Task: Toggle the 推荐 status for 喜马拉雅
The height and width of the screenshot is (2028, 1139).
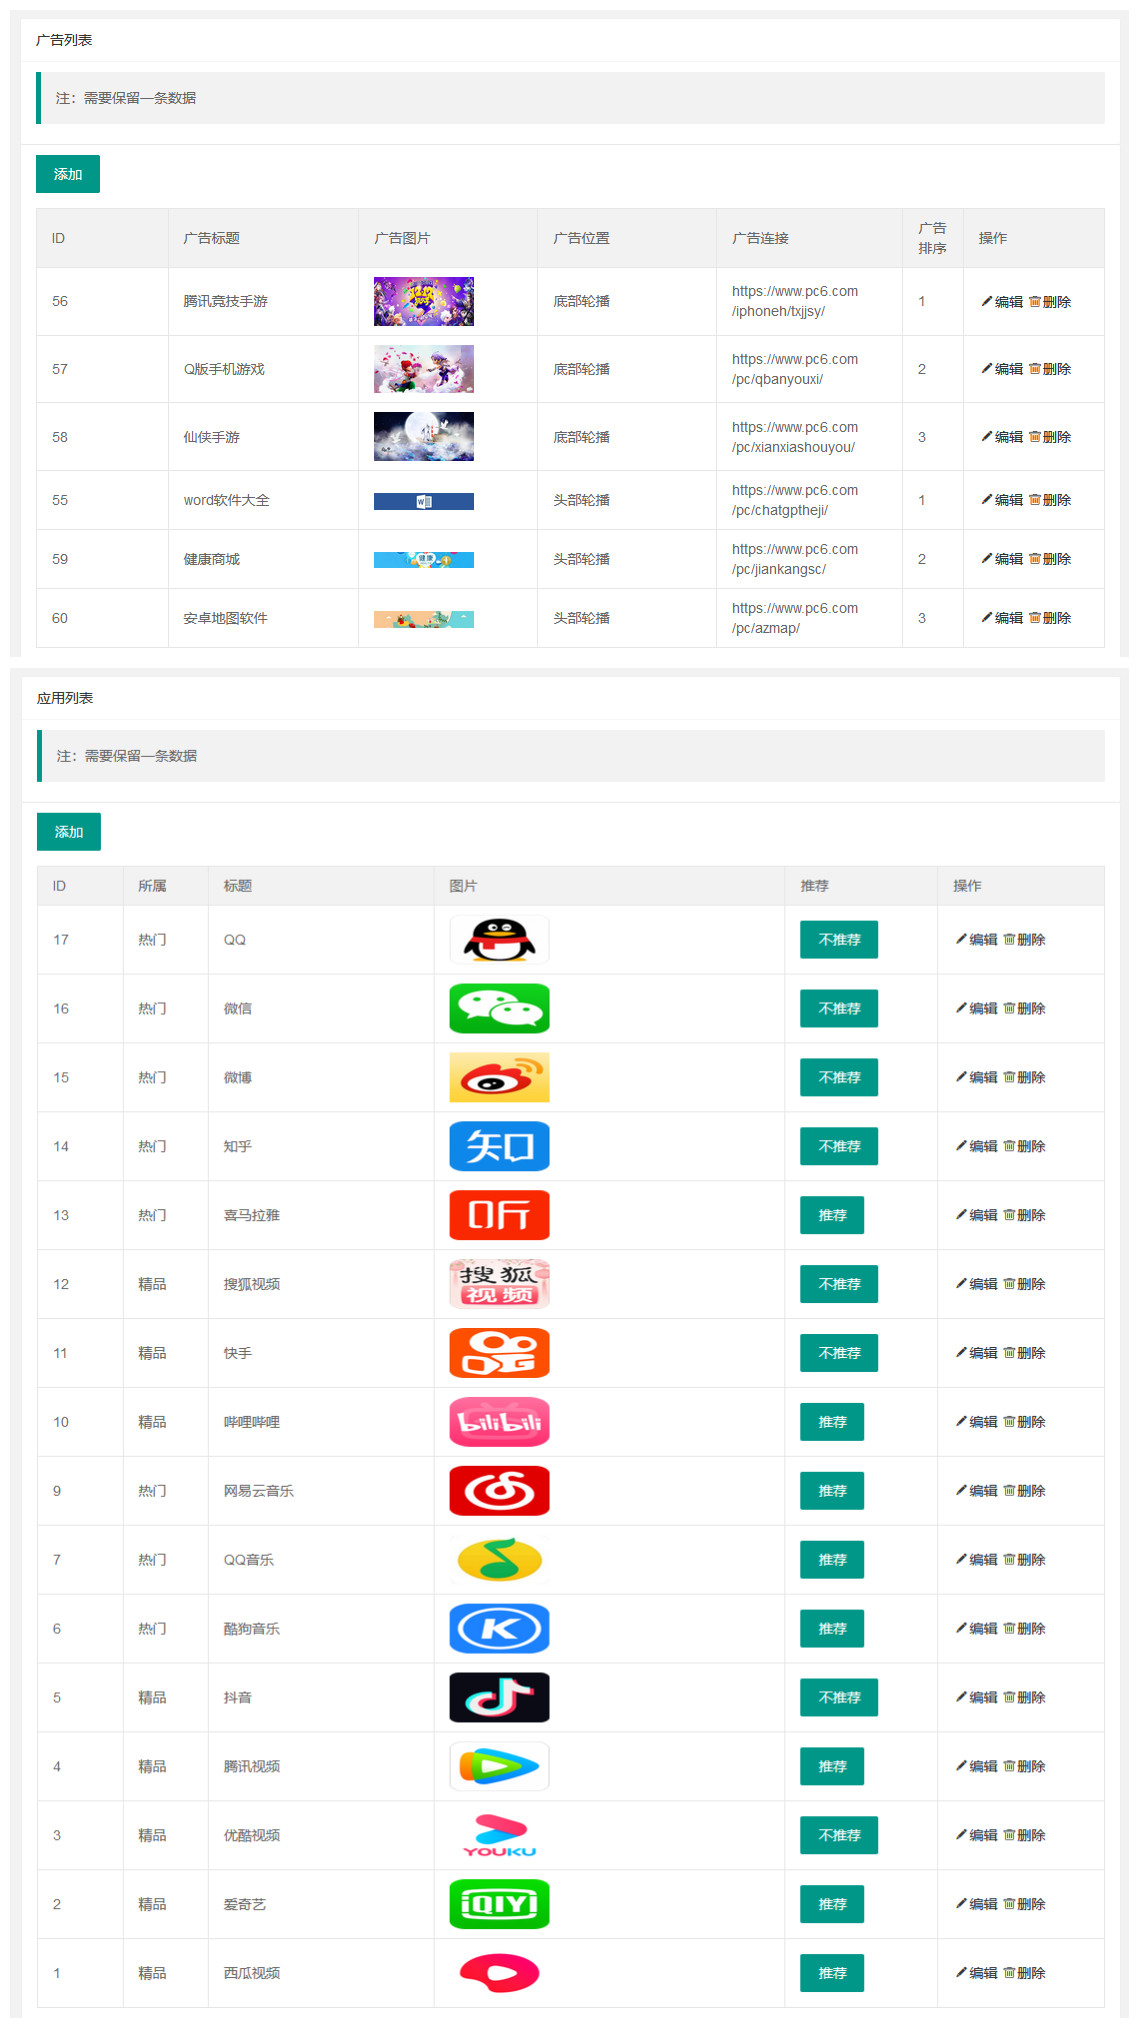Action: coord(832,1216)
